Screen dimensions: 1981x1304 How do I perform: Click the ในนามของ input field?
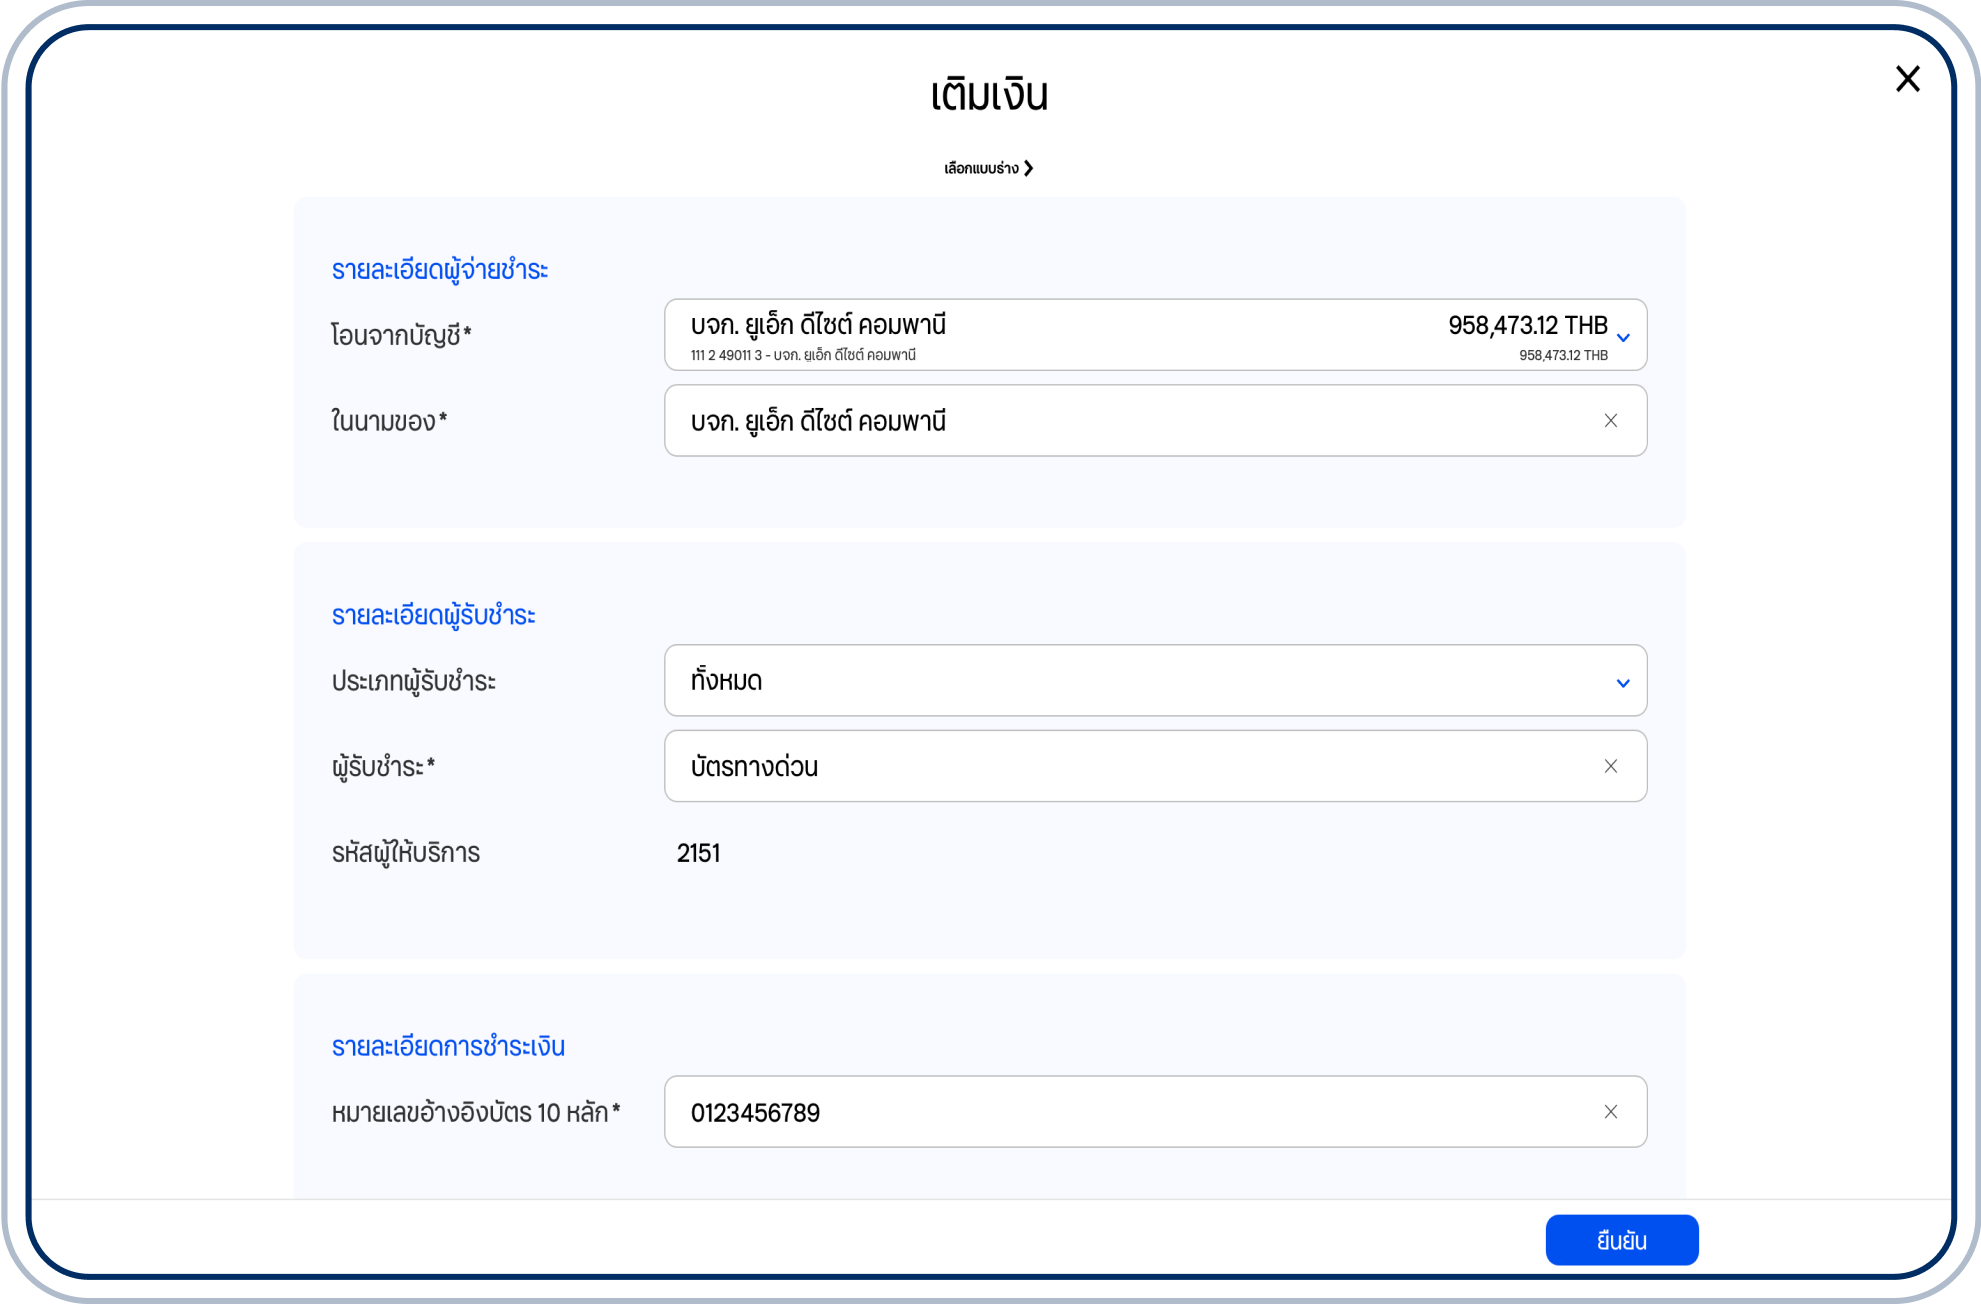tap(1155, 421)
